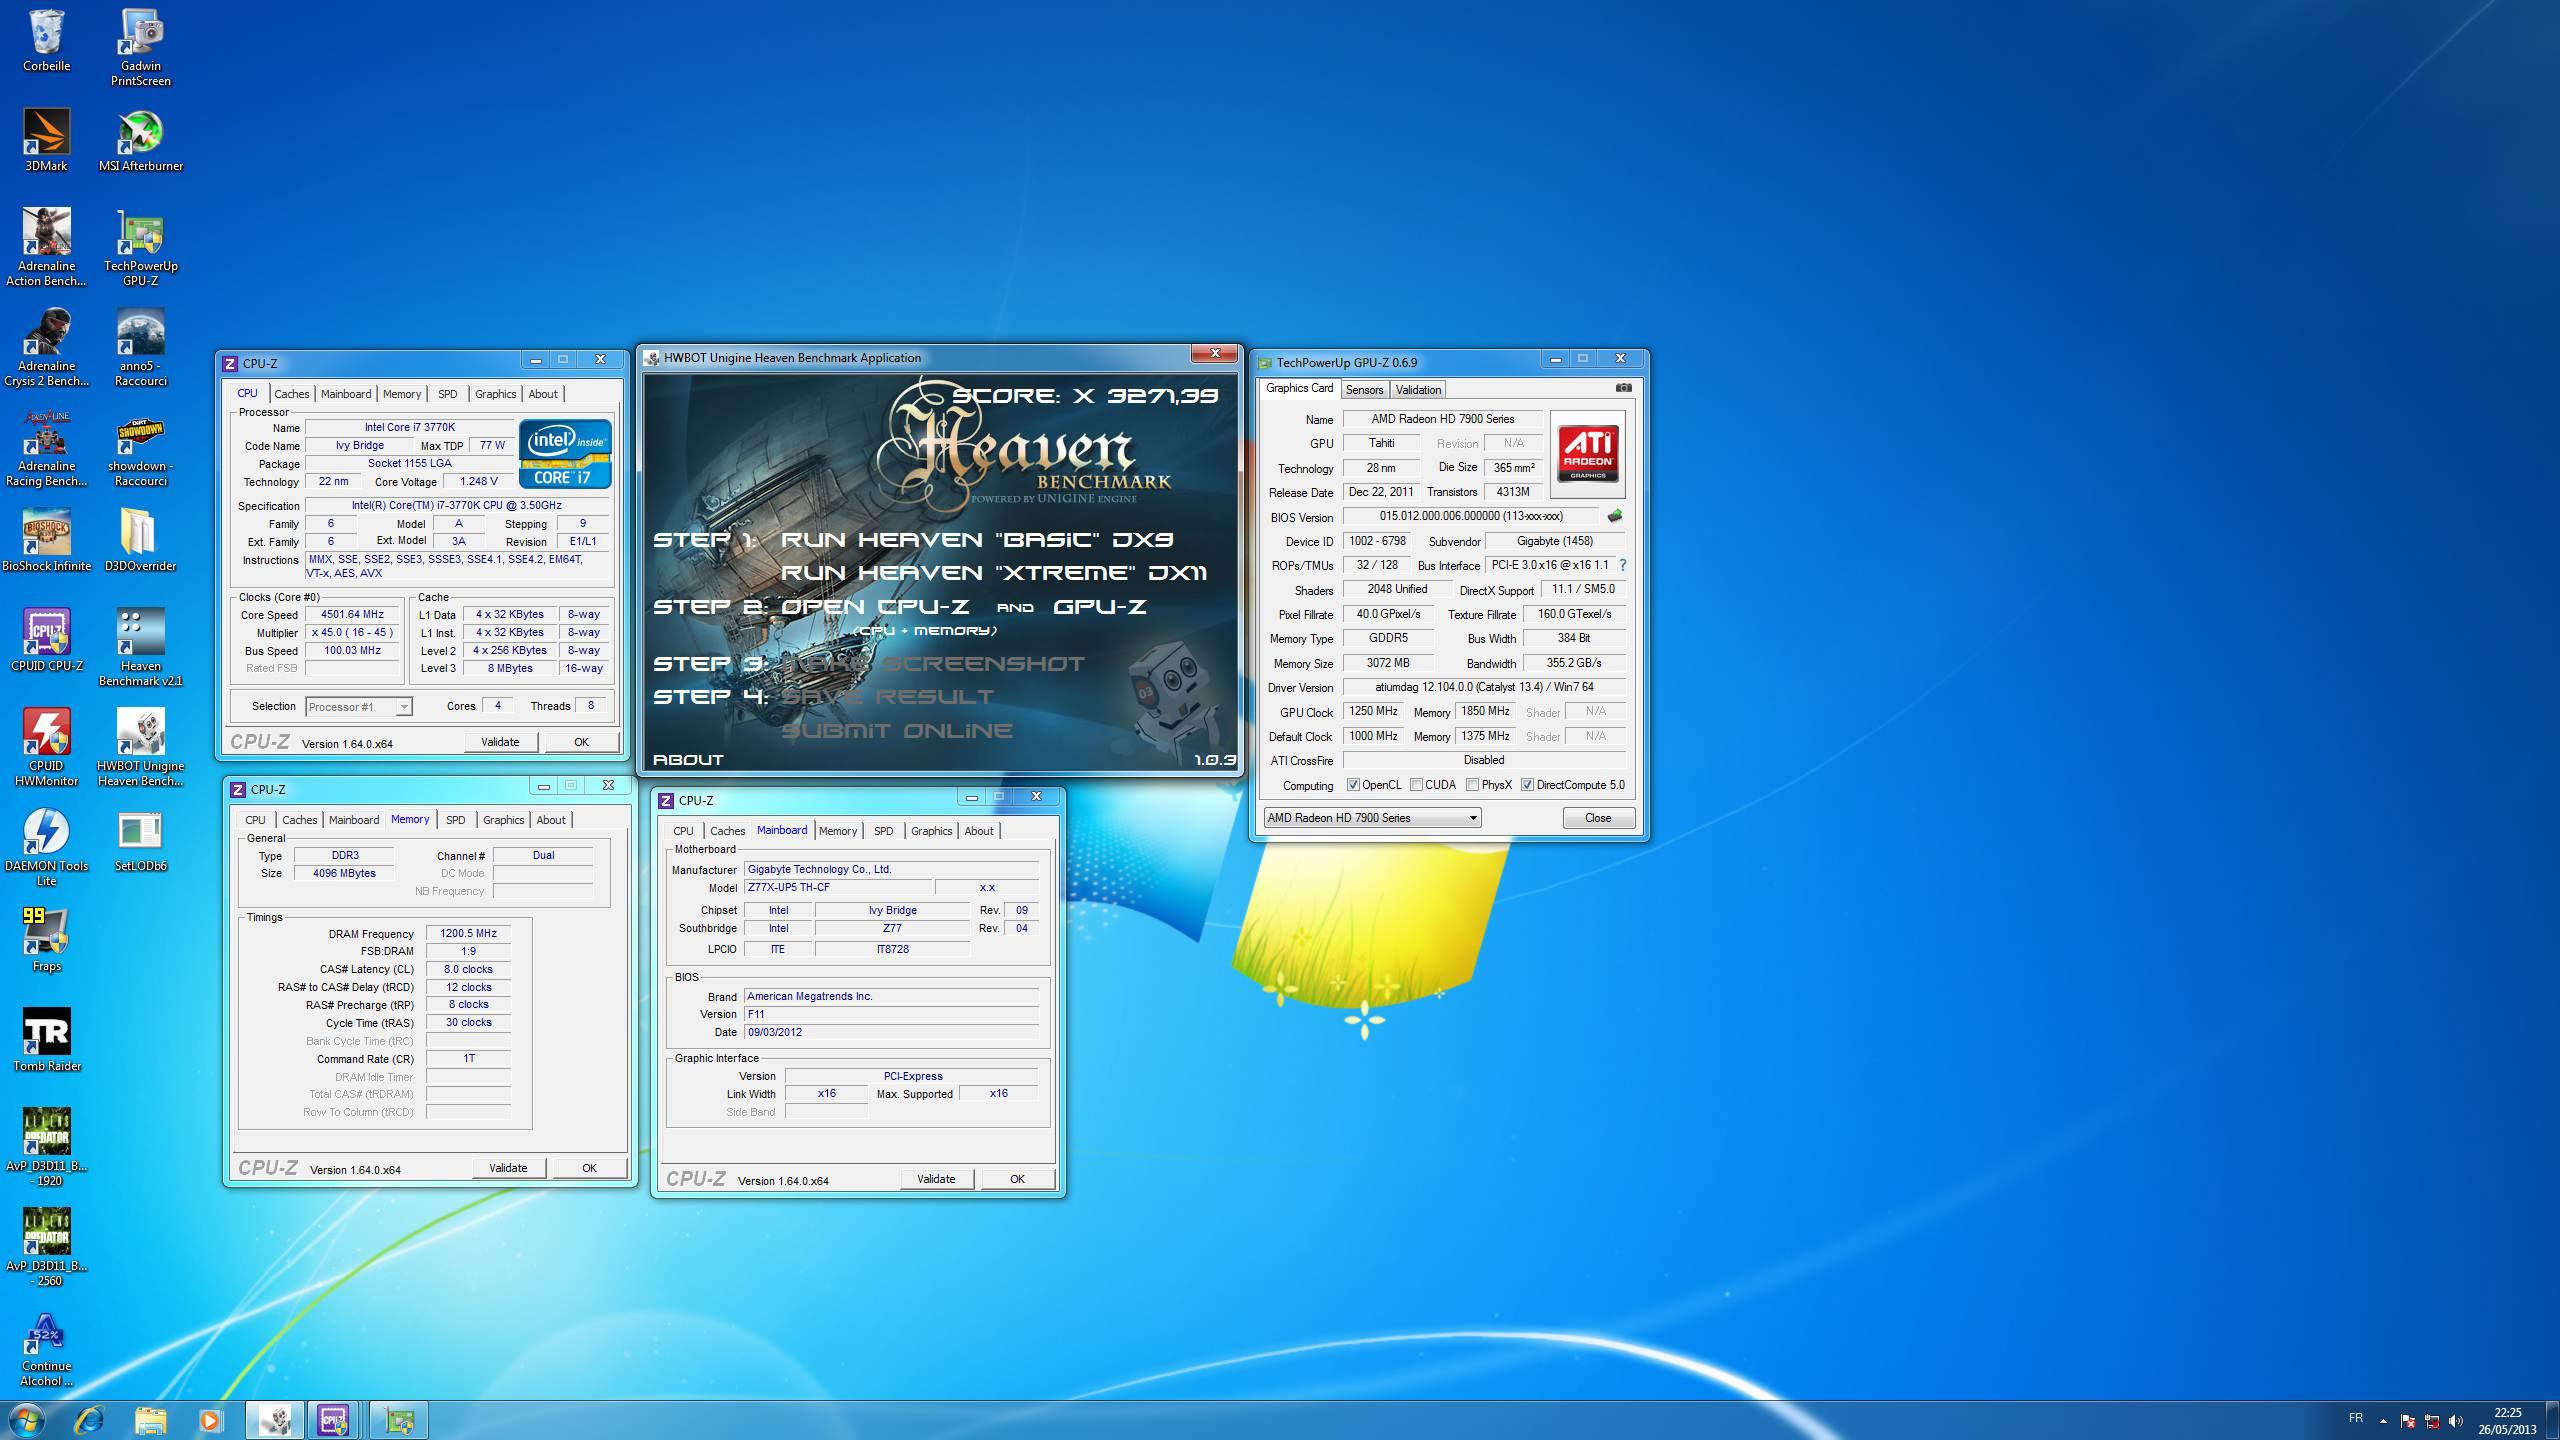Viewport: 2560px width, 1440px height.
Task: Click the volume speaker tray icon
Action: pyautogui.click(x=2456, y=1421)
